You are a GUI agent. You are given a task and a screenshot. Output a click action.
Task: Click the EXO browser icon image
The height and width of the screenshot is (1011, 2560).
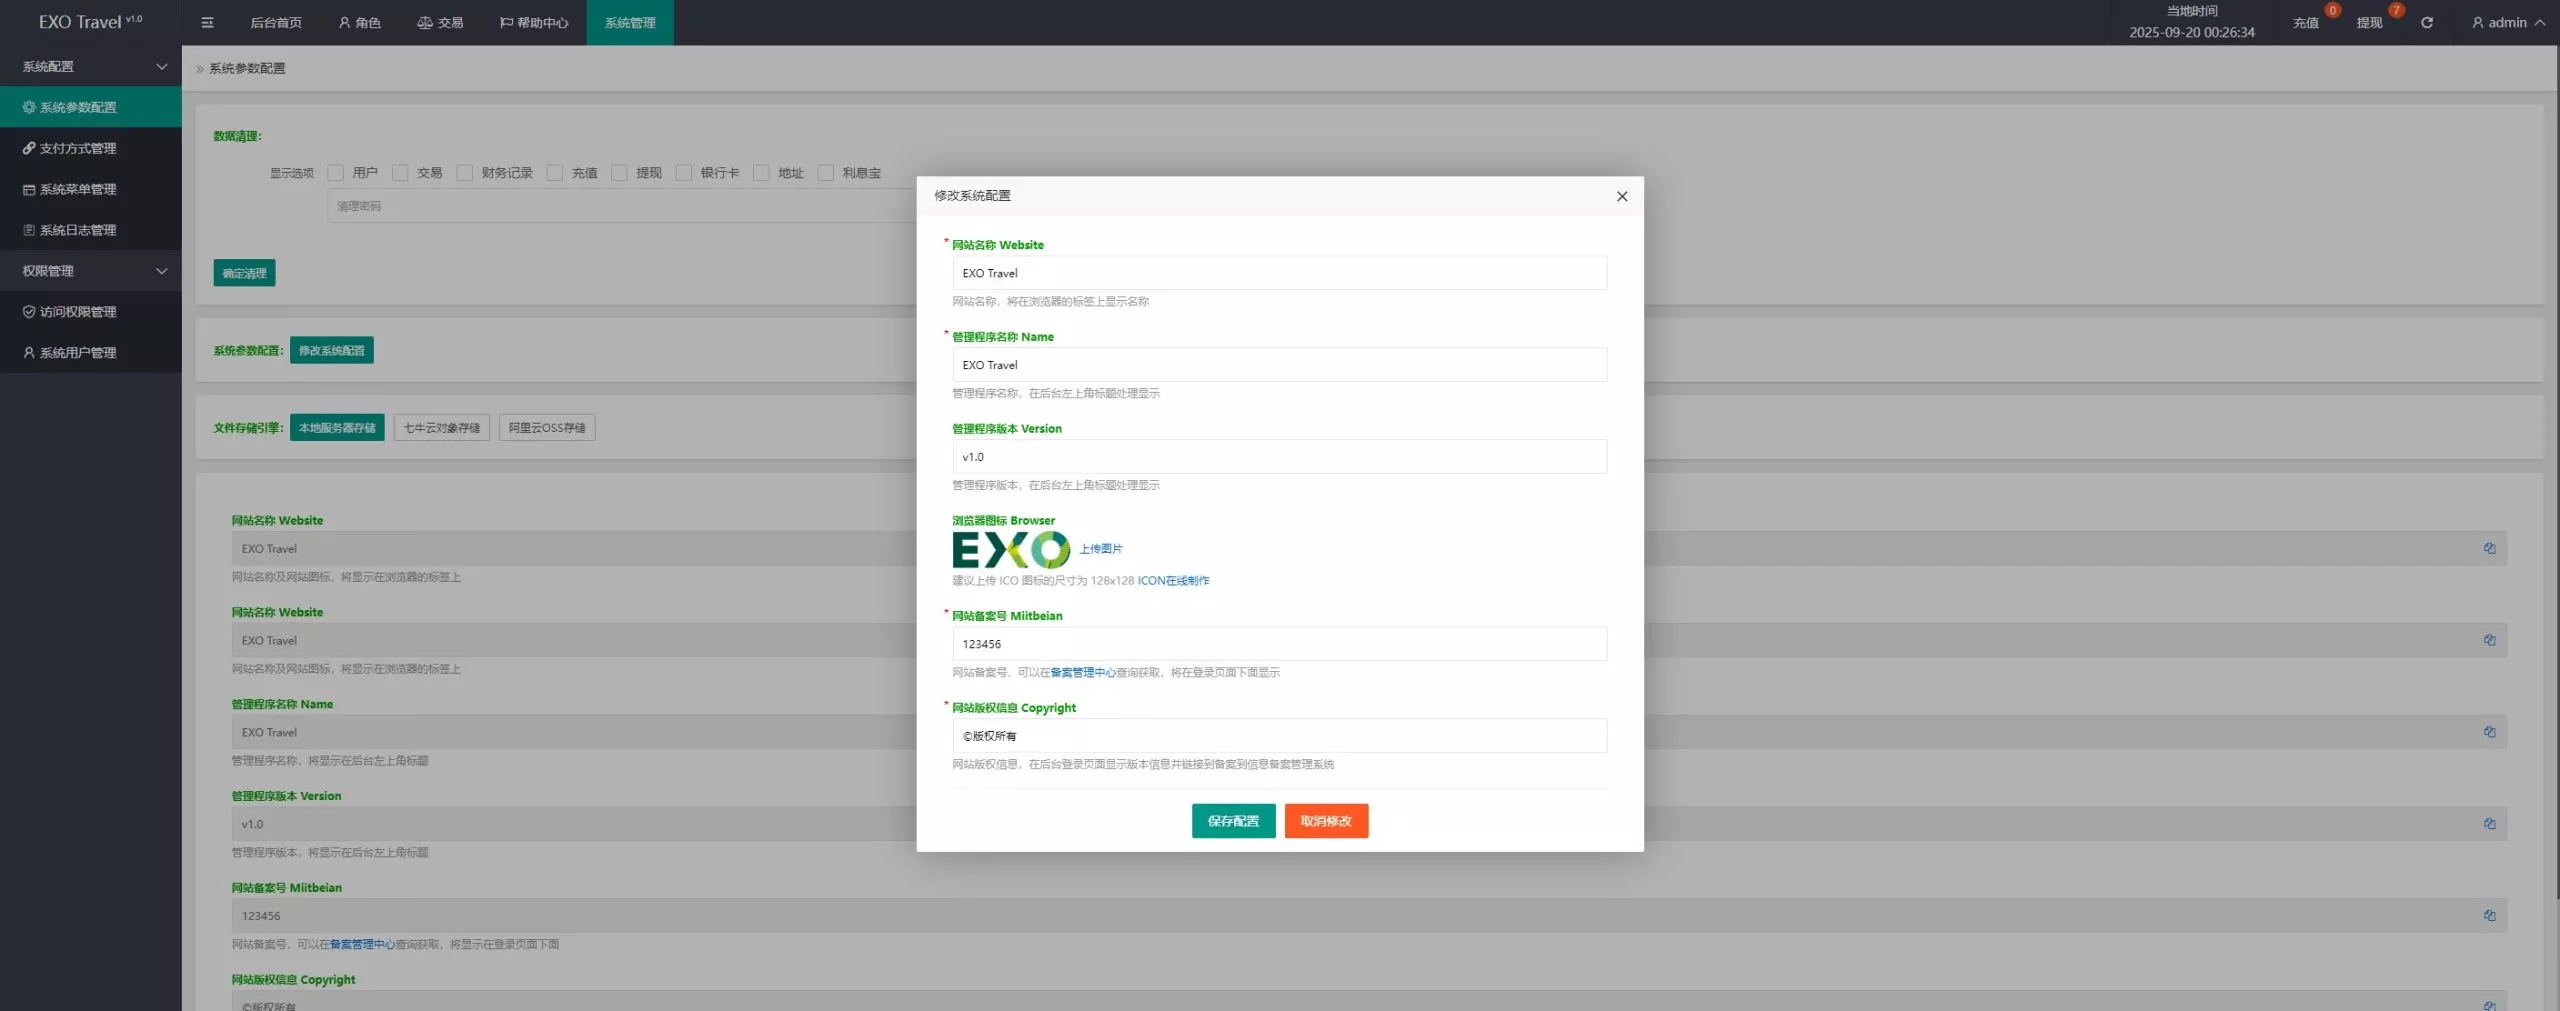pos(1010,550)
